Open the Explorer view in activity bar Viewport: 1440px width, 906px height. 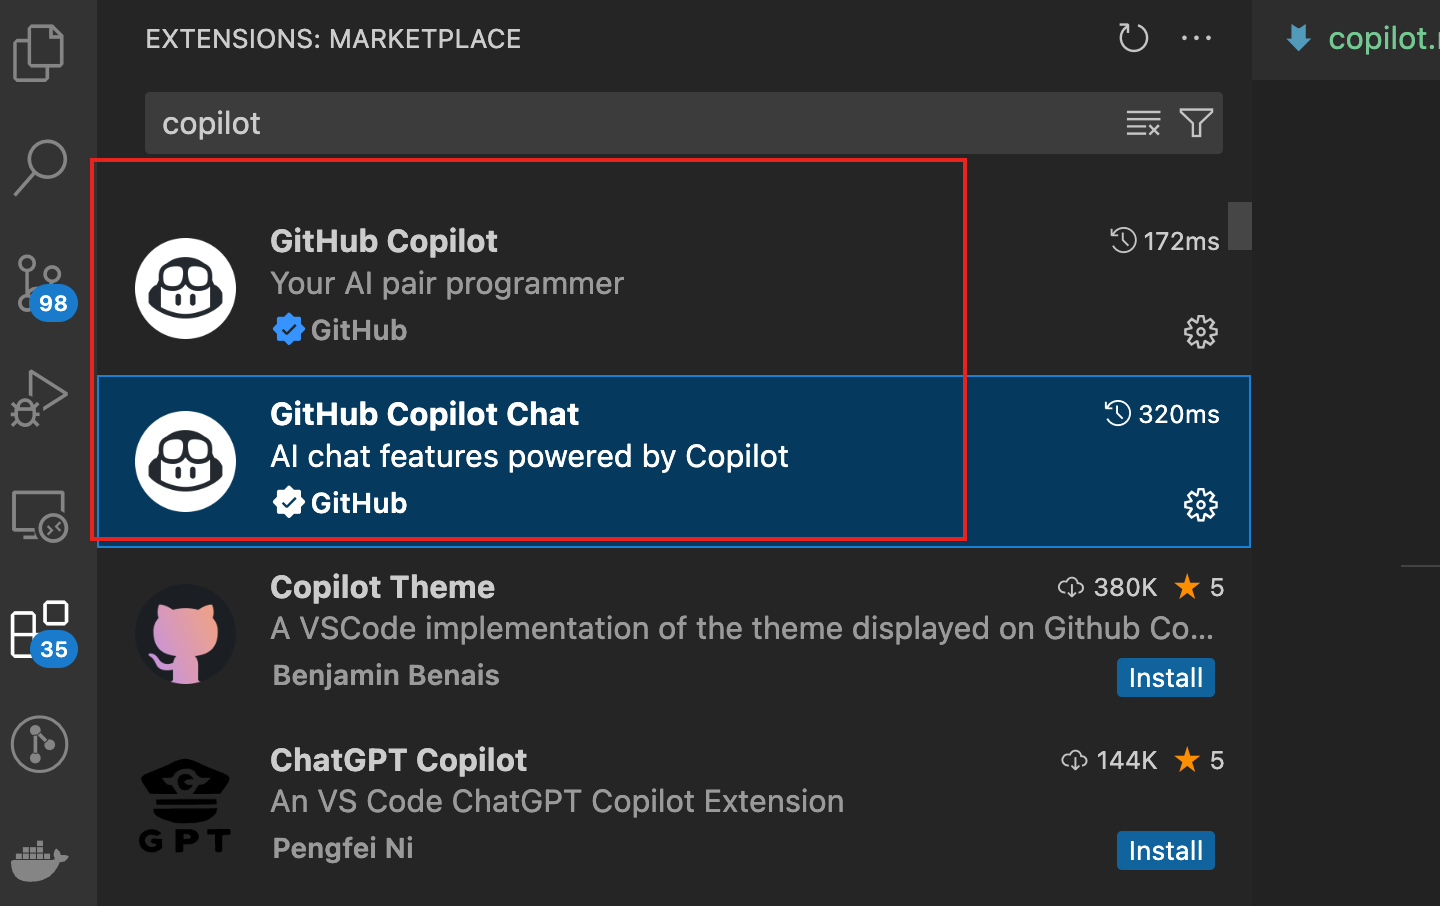point(40,53)
